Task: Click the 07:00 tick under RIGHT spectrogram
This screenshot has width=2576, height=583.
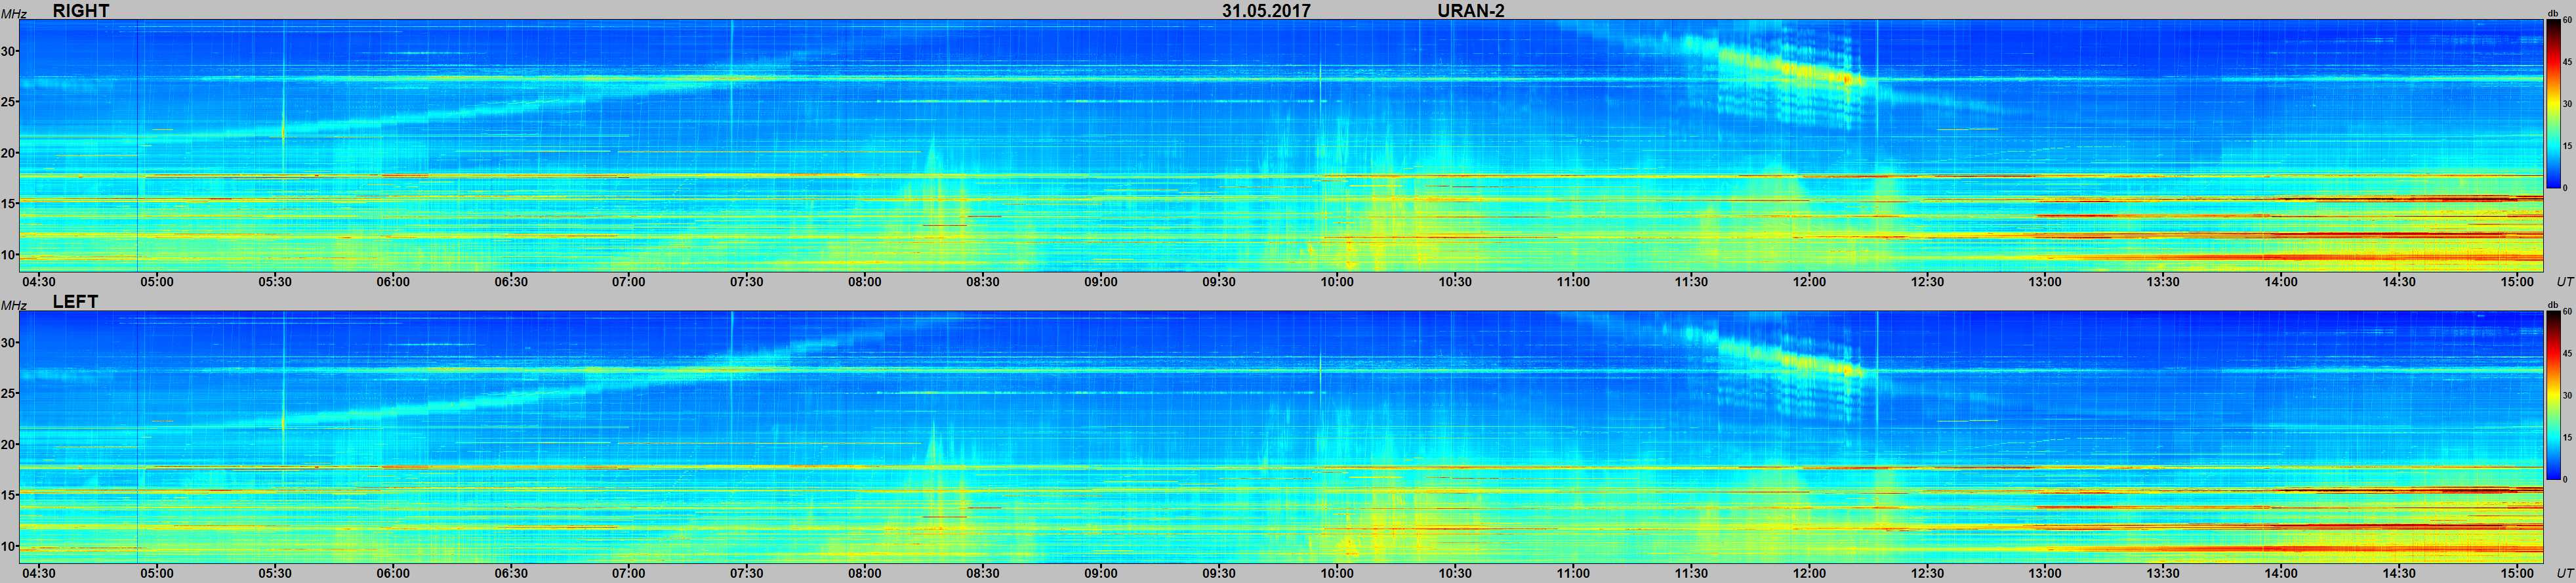Action: tap(629, 282)
